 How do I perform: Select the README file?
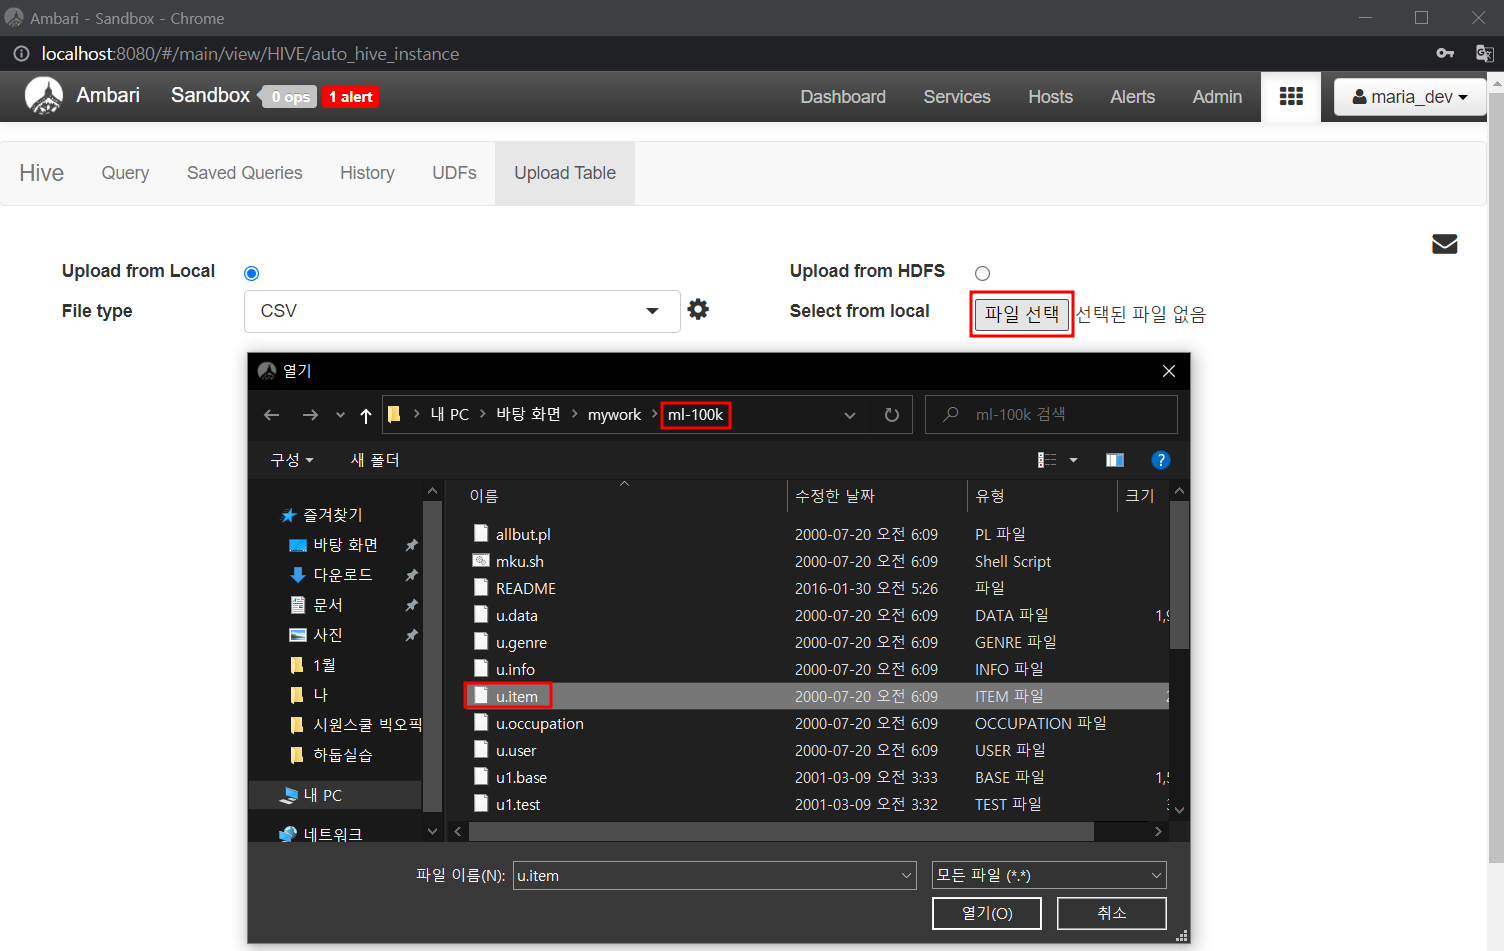(525, 589)
